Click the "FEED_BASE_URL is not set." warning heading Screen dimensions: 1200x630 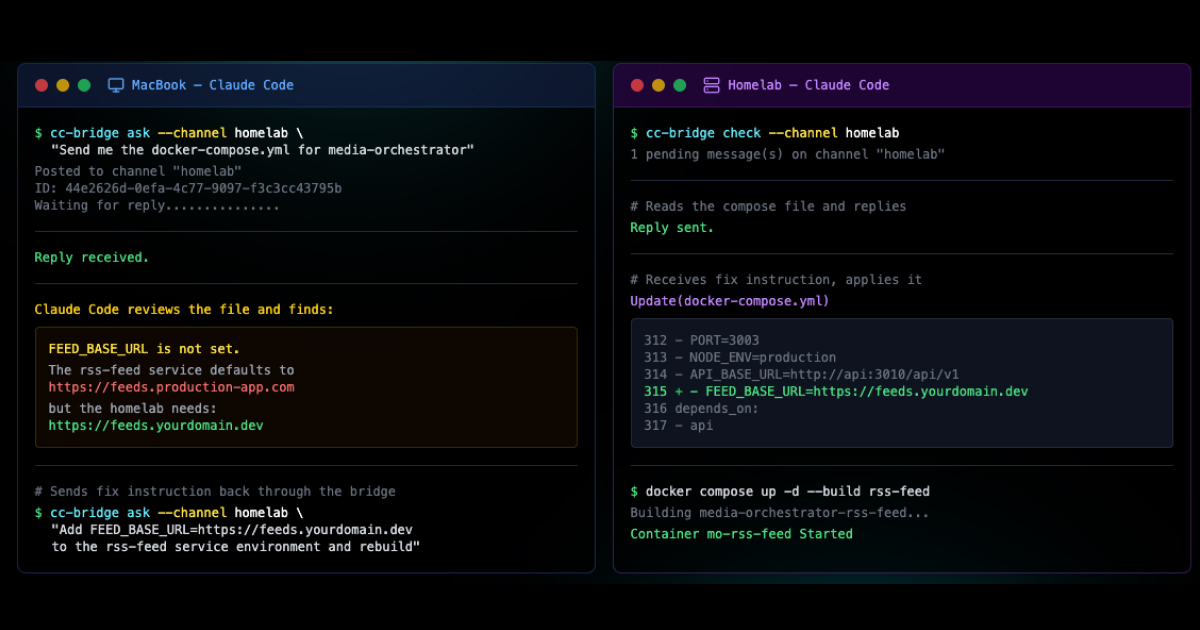coord(144,349)
